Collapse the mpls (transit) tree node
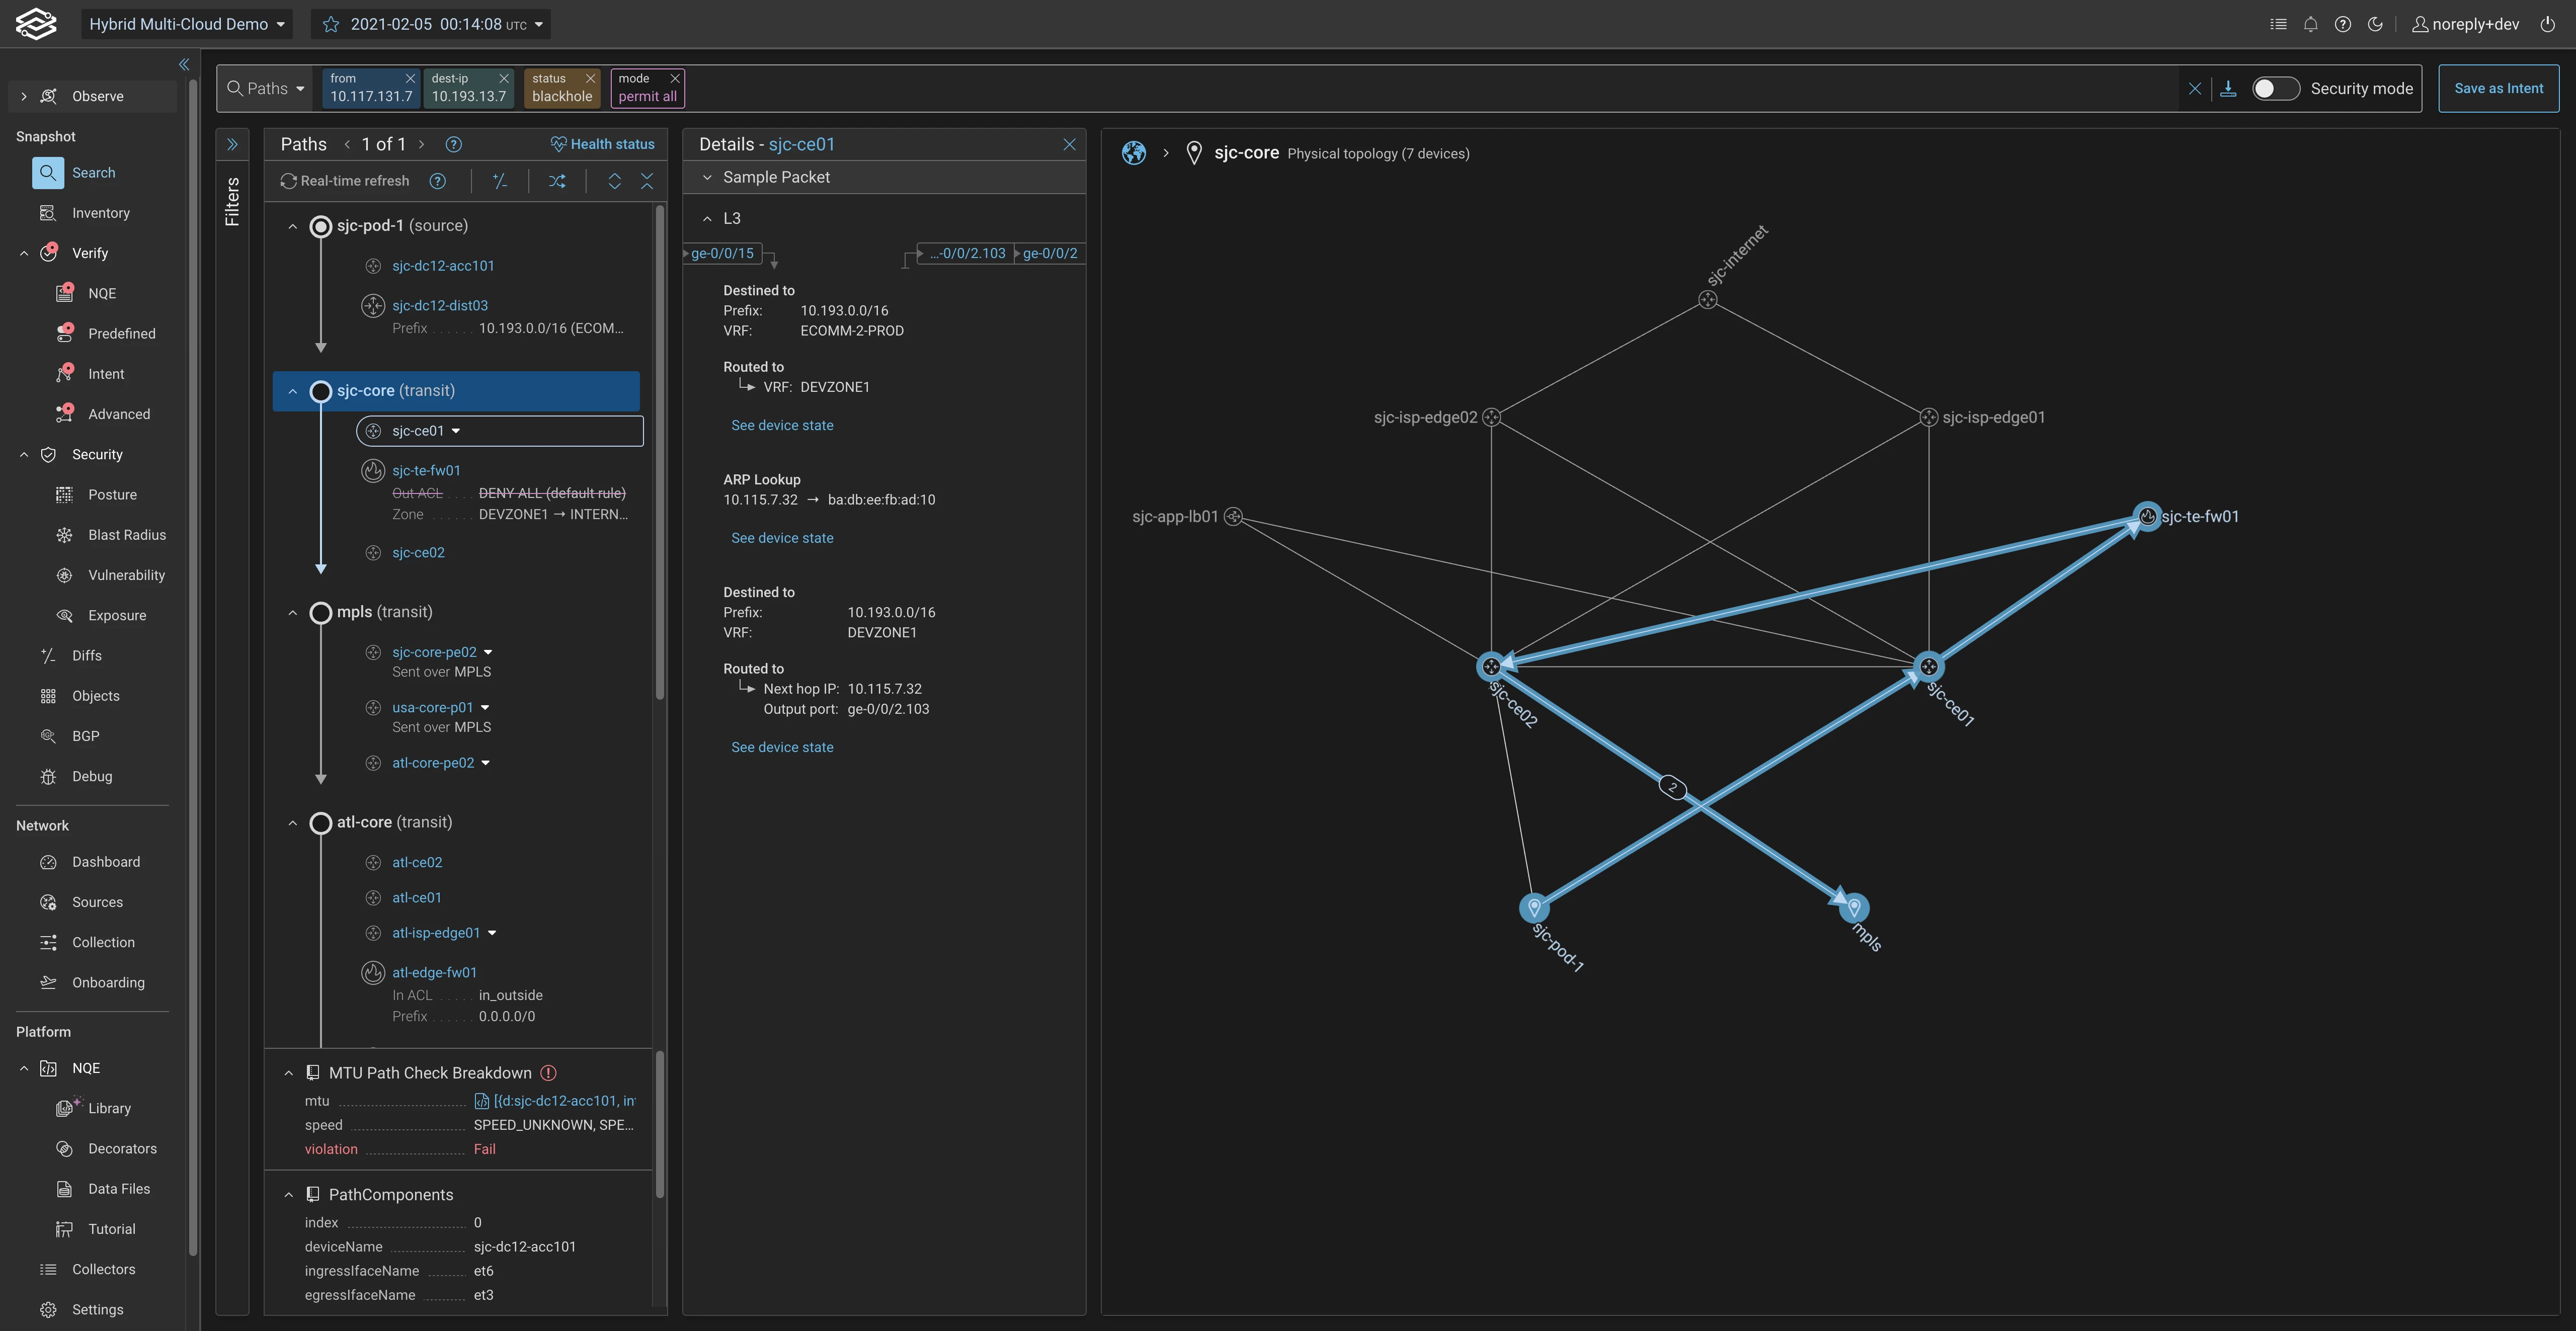 292,612
